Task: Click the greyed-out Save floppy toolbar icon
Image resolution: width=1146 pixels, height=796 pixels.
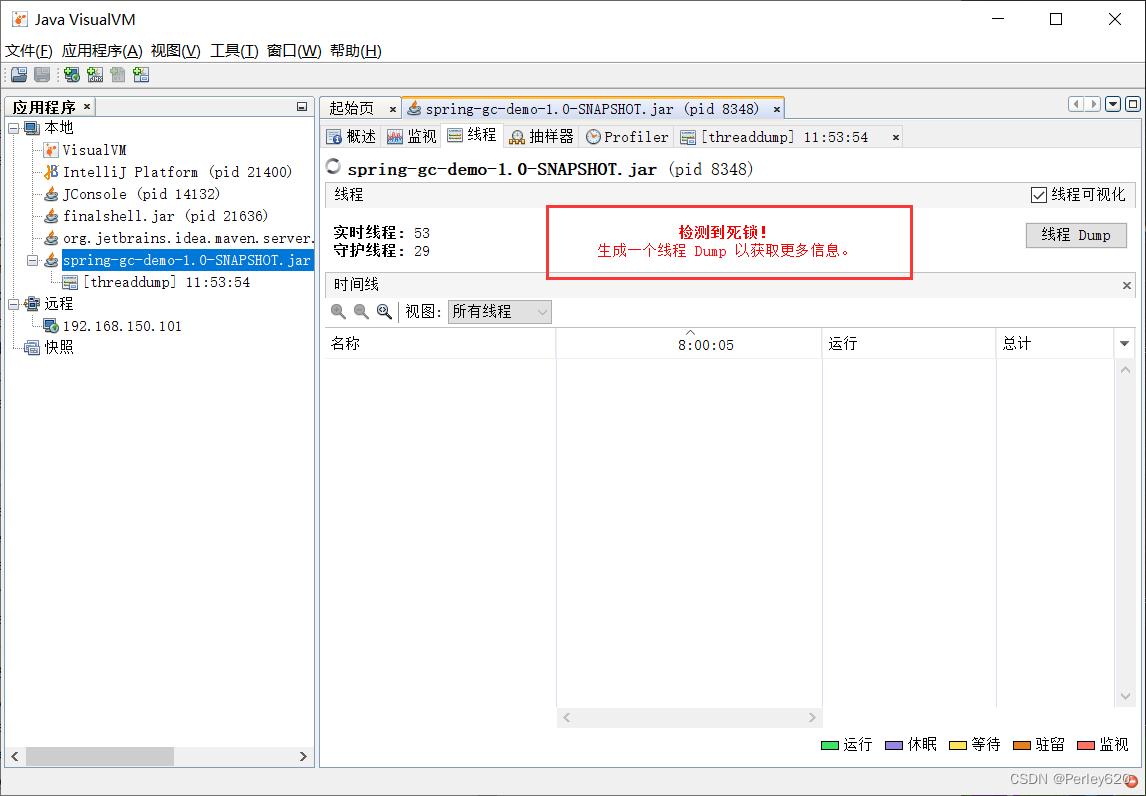Action: coord(42,74)
